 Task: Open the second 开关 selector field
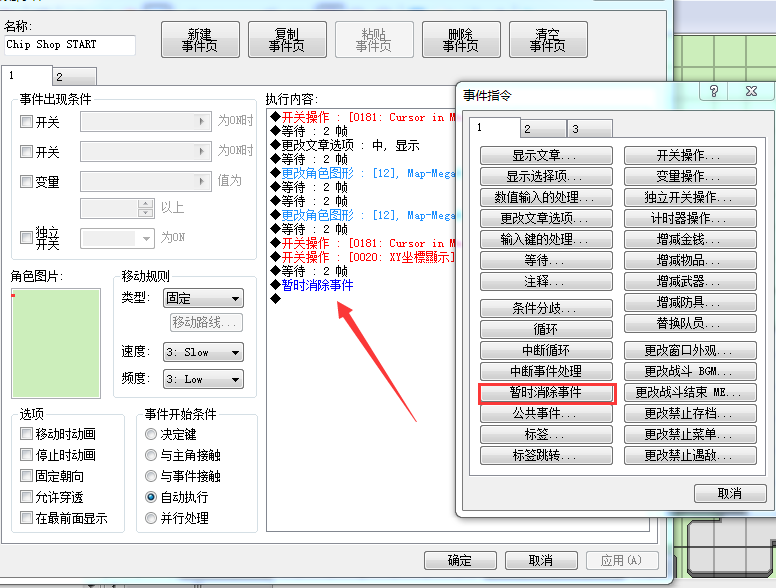[146, 151]
